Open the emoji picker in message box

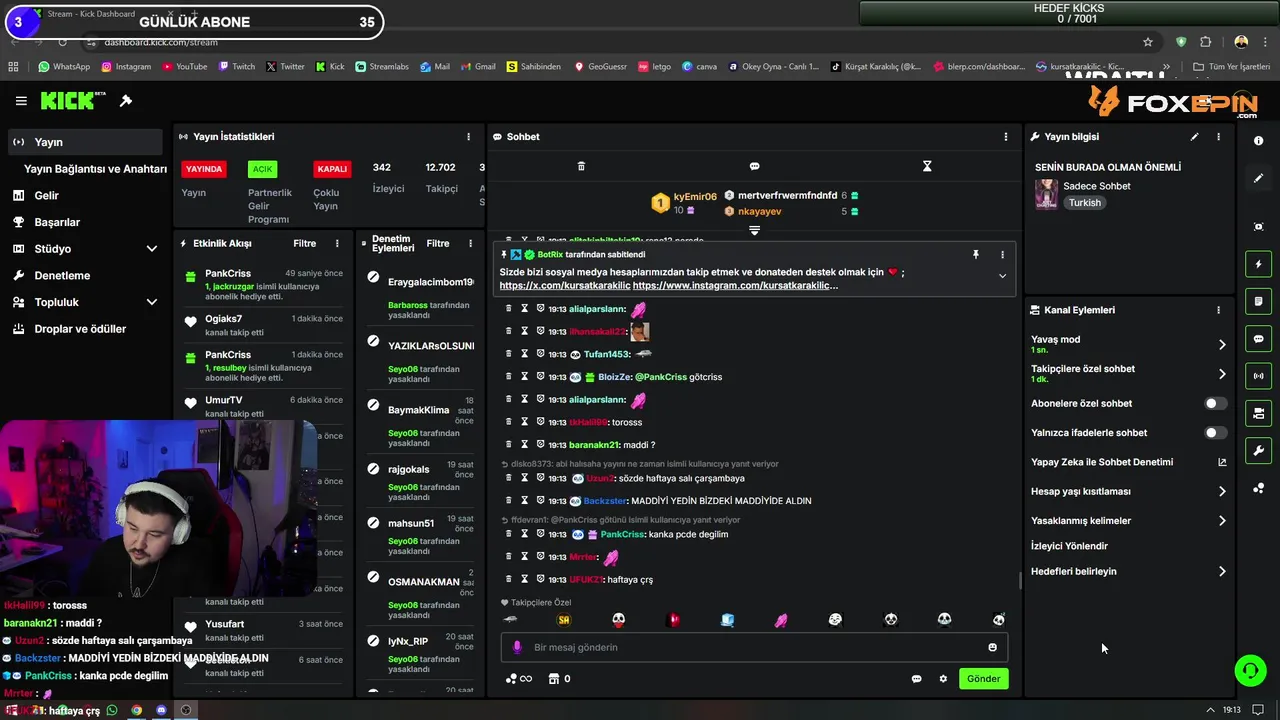[992, 647]
